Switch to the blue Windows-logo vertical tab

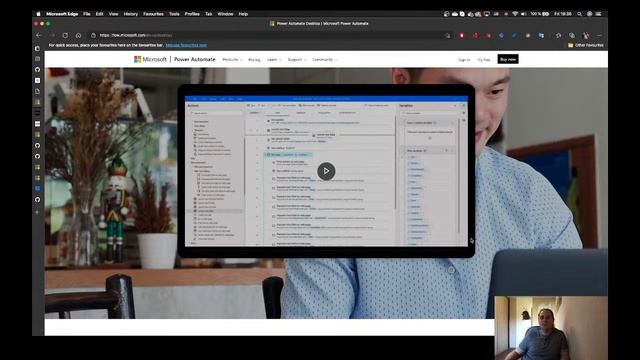[37, 189]
